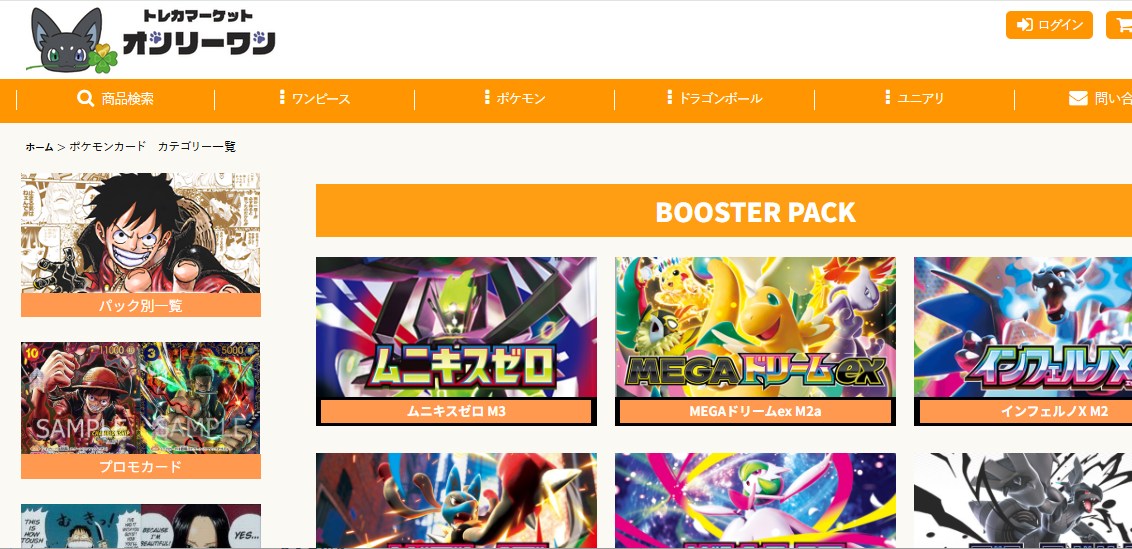Click the envelope icon for inquiries
This screenshot has width=1132, height=549.
(x=1078, y=98)
